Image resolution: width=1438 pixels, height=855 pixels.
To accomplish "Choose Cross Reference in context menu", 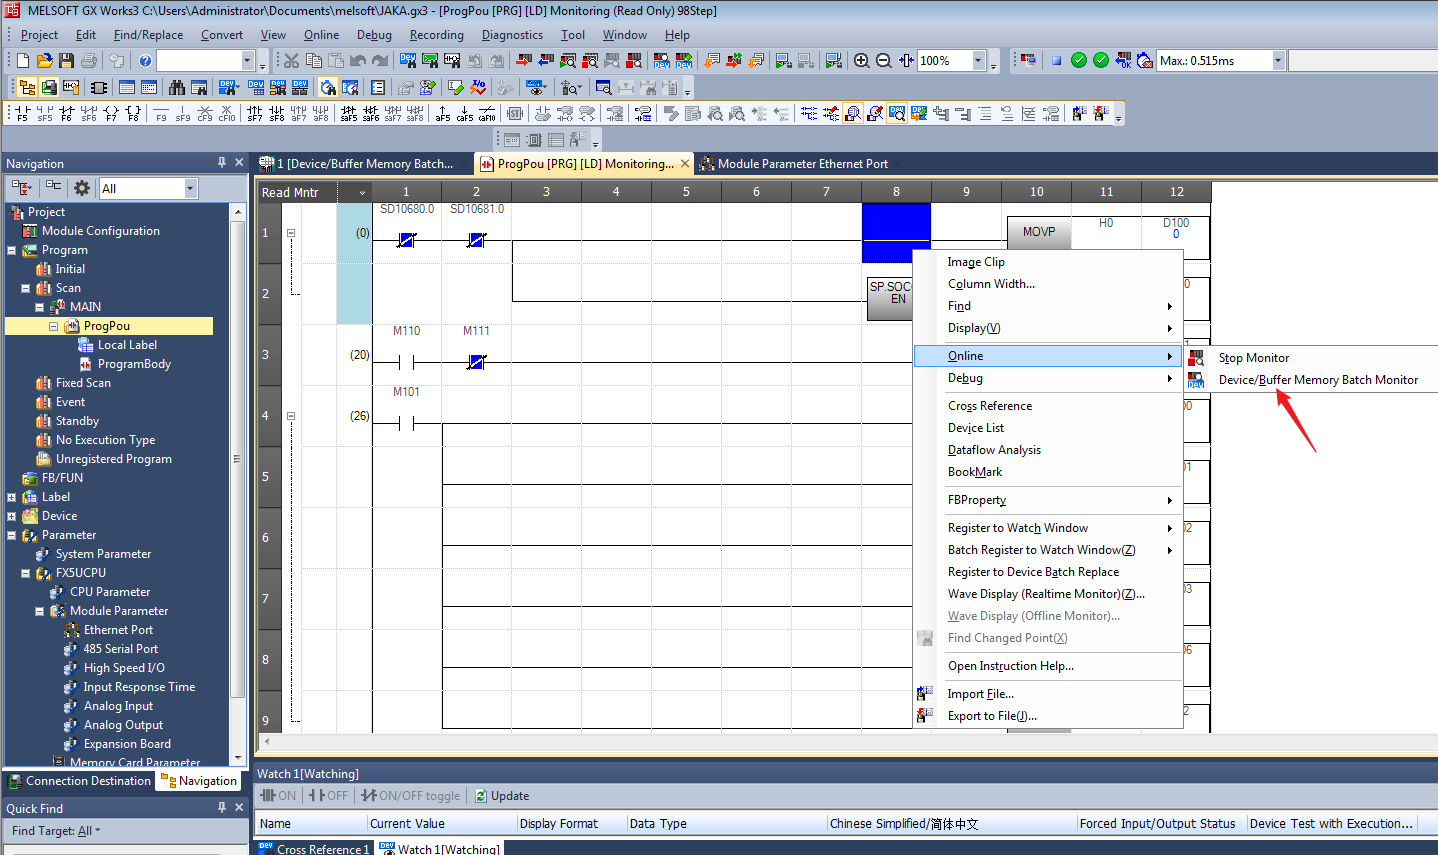I will (989, 406).
